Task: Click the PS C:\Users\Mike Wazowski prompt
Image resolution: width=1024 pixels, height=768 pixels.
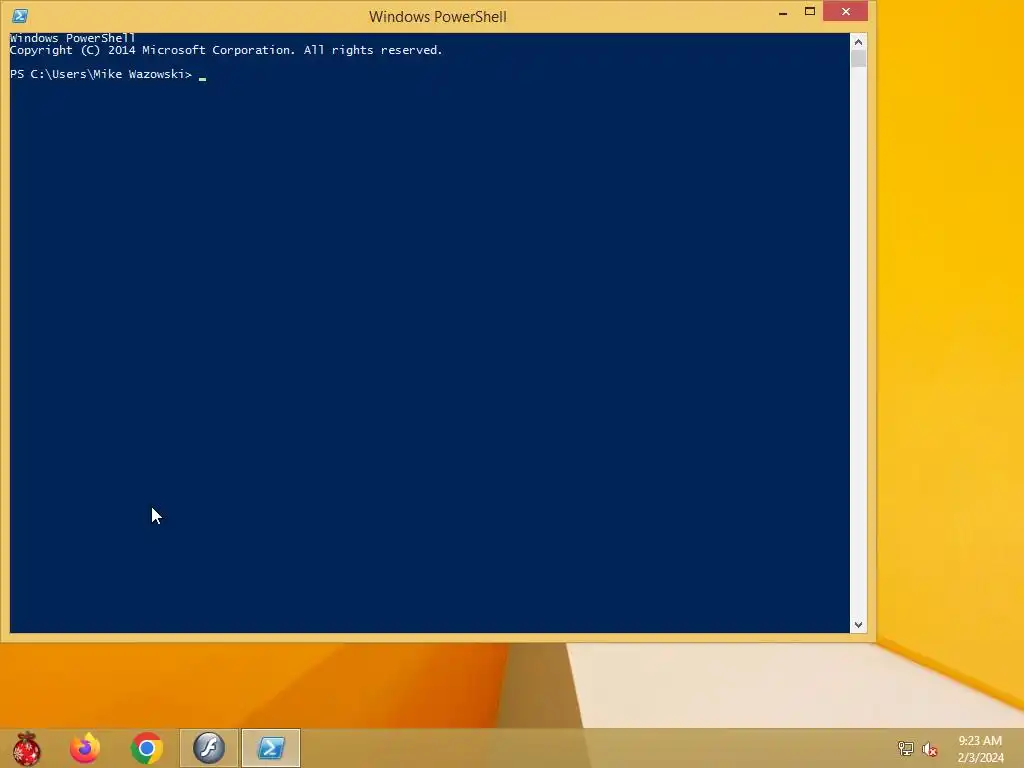Action: (x=101, y=74)
